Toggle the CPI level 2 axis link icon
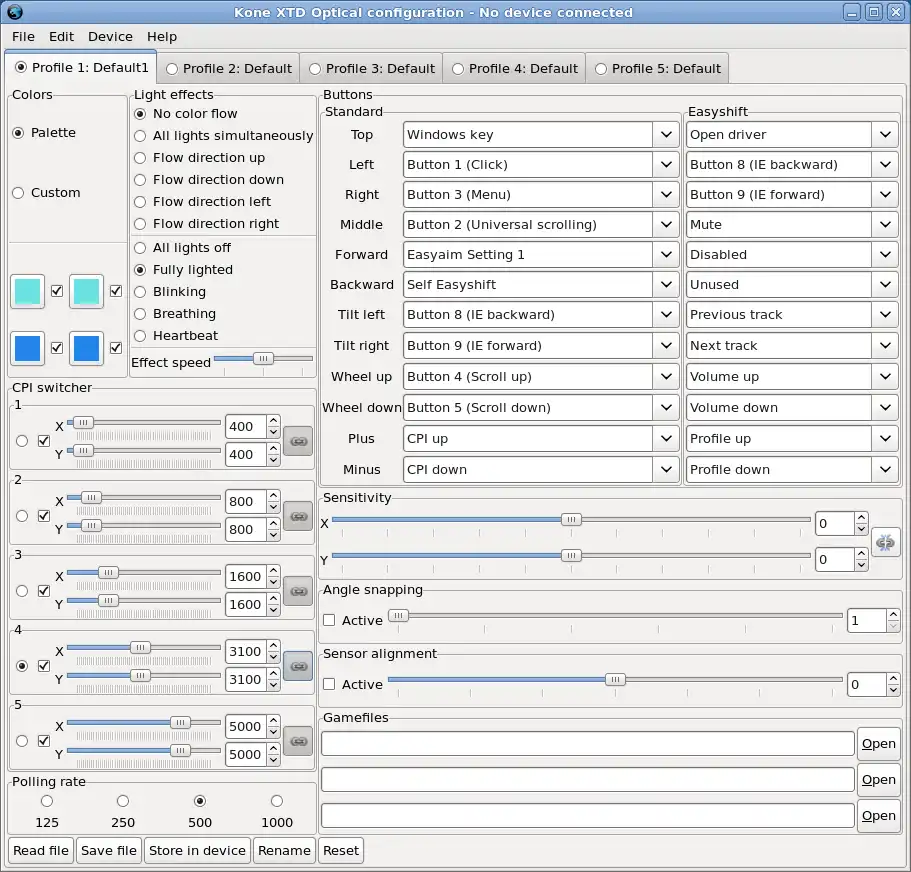 click(x=298, y=515)
